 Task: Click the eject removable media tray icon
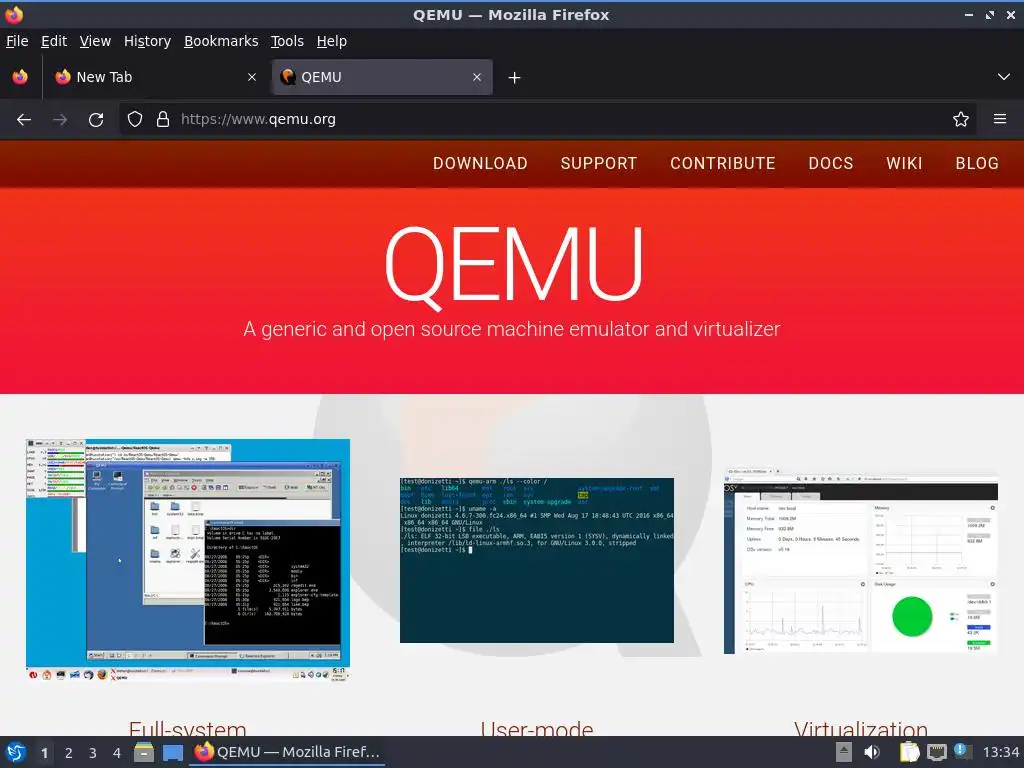pyautogui.click(x=844, y=752)
